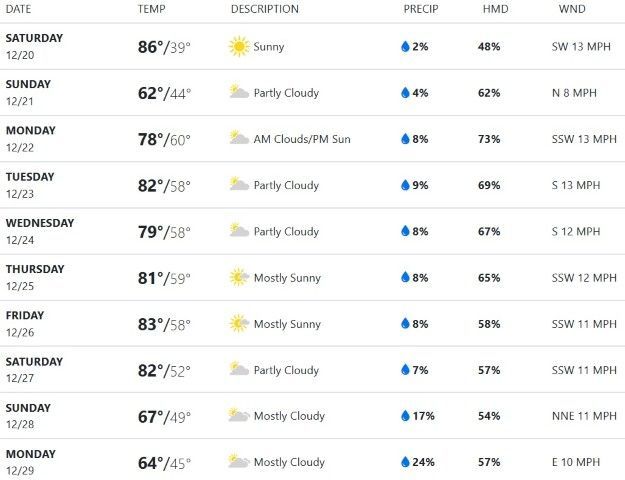Screen dimensions: 625x480
Task: Click the raindrop icon beside 2% precipitation
Action: [x=405, y=47]
